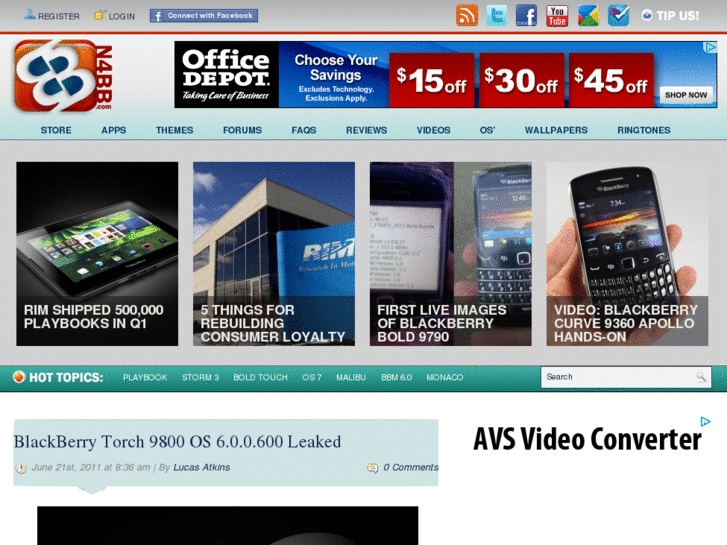Open the Login link
This screenshot has width=727, height=545.
[115, 16]
